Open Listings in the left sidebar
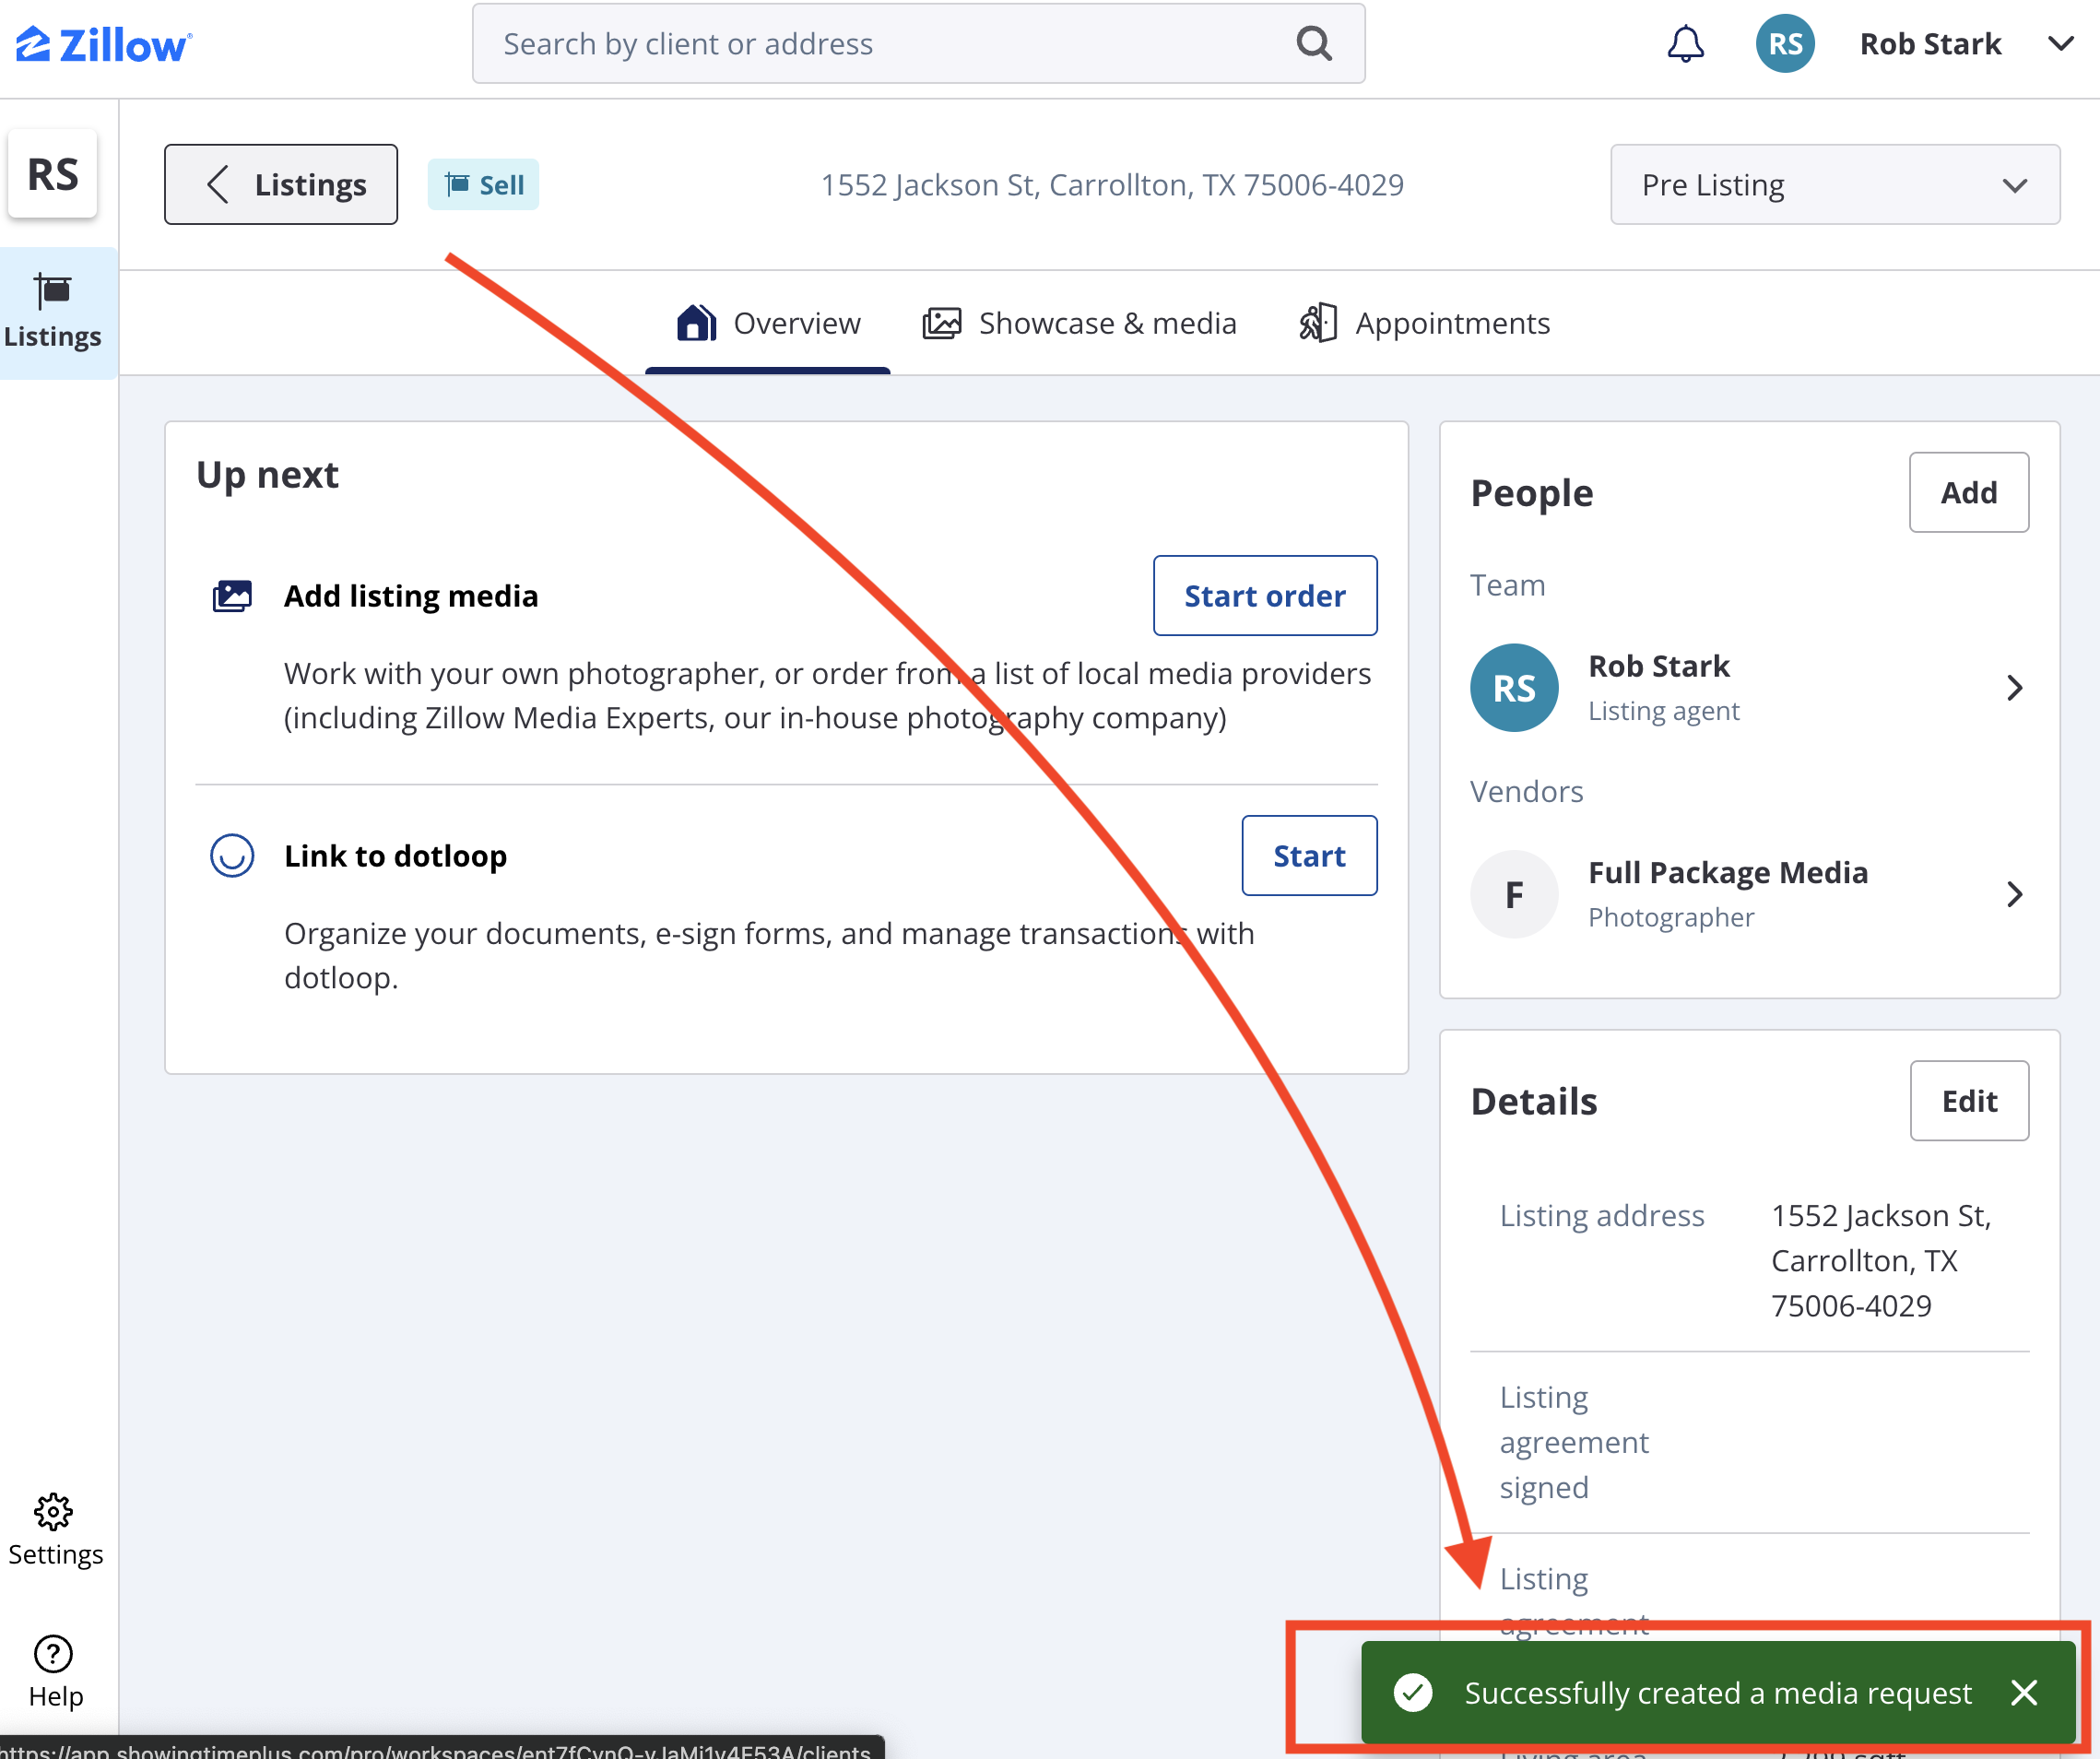 53,312
